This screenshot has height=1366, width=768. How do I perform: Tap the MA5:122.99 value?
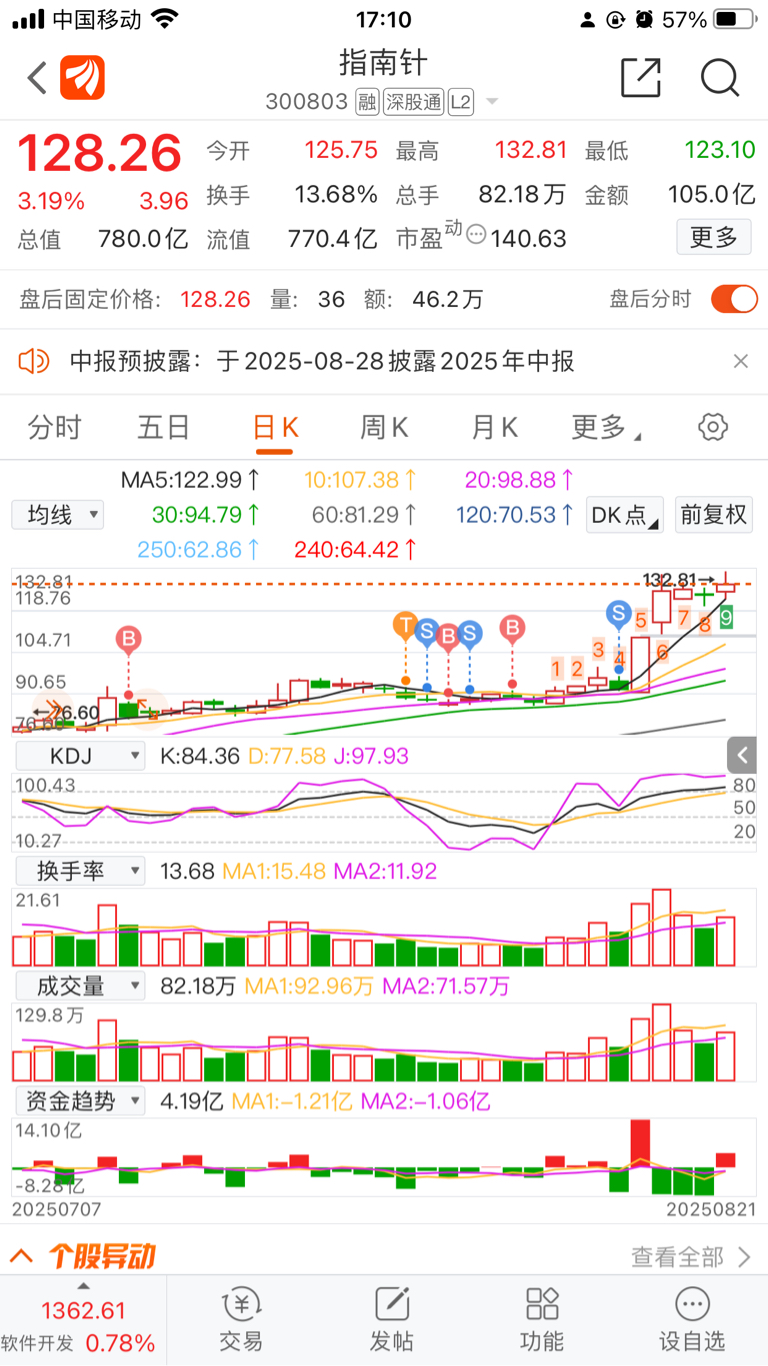(x=191, y=480)
